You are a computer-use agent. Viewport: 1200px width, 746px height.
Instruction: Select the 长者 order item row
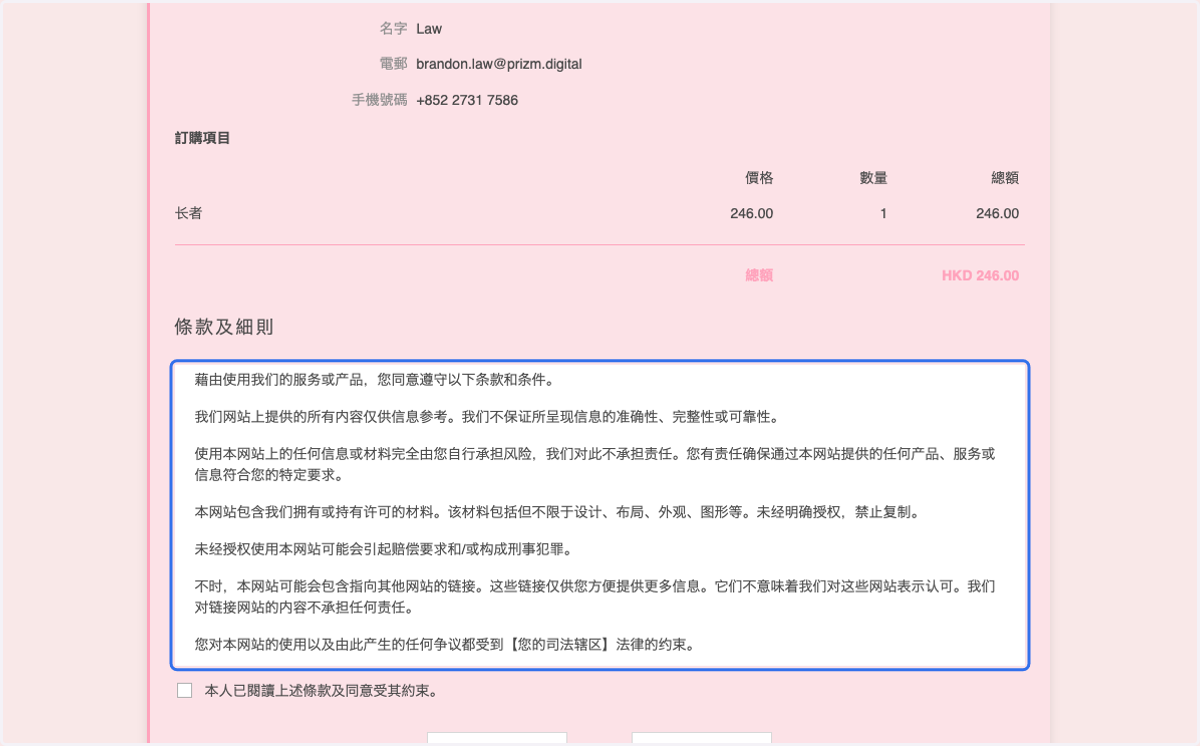(600, 213)
